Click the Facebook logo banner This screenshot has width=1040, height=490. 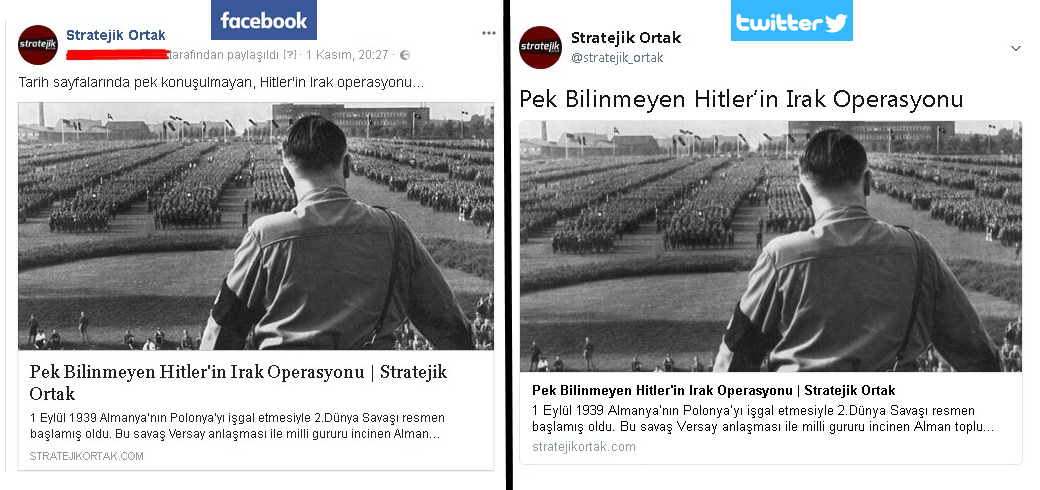tap(263, 20)
